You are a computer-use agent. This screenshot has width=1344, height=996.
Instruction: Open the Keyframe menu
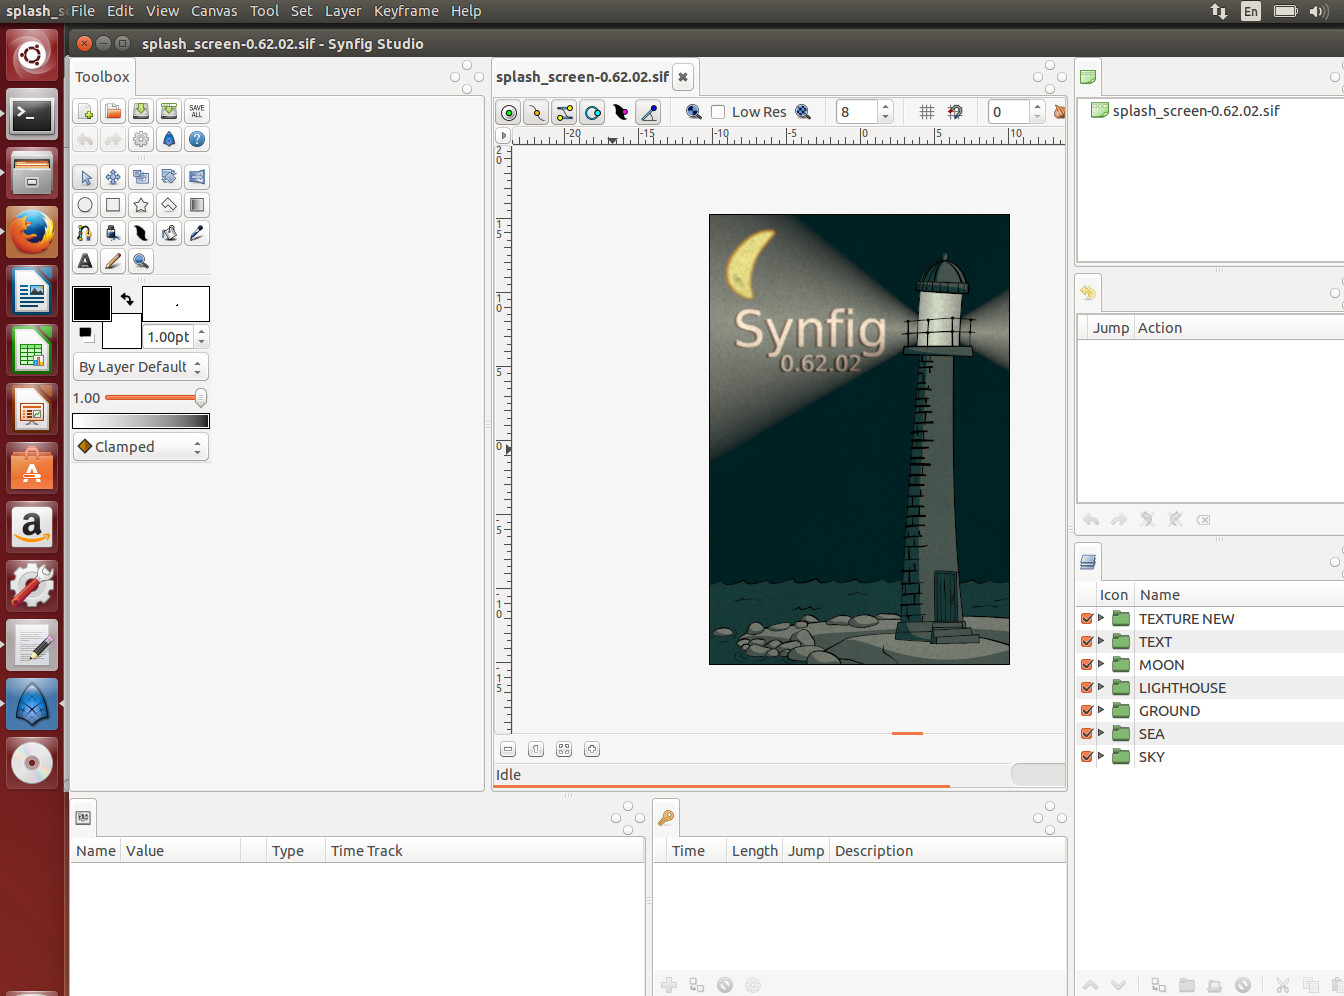pyautogui.click(x=406, y=11)
